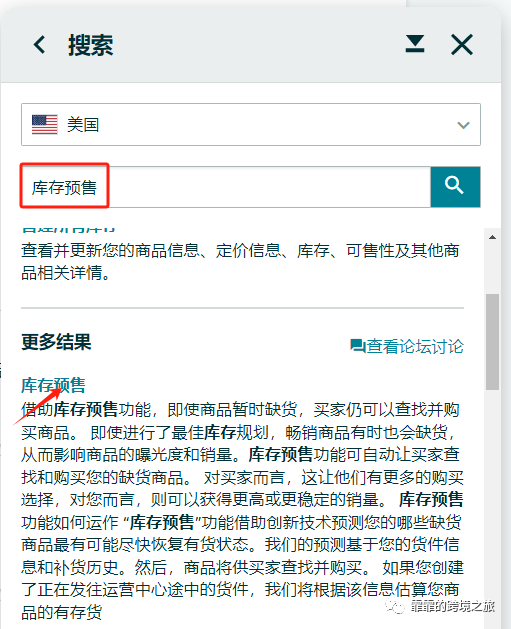Click the US flag icon in the country selector

coord(45,124)
